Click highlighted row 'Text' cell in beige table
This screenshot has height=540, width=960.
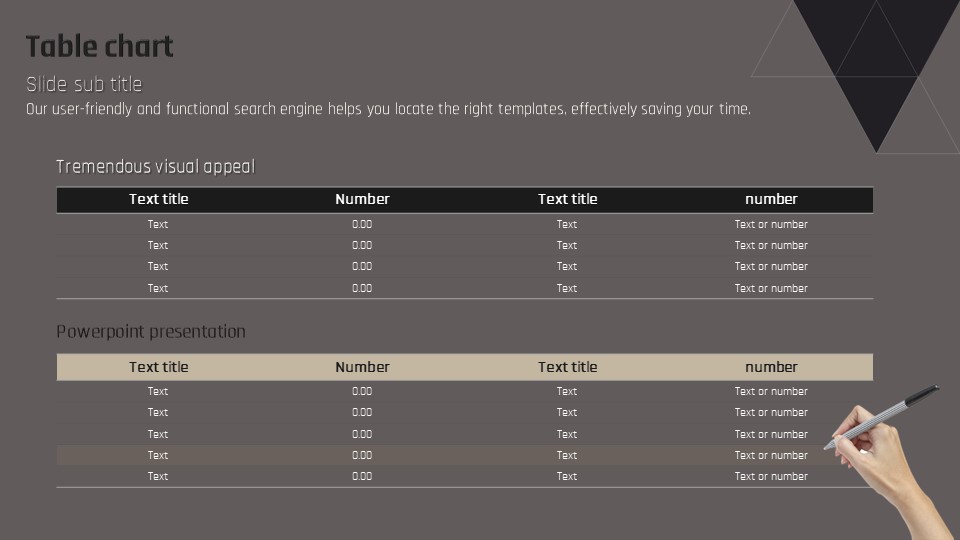click(157, 455)
